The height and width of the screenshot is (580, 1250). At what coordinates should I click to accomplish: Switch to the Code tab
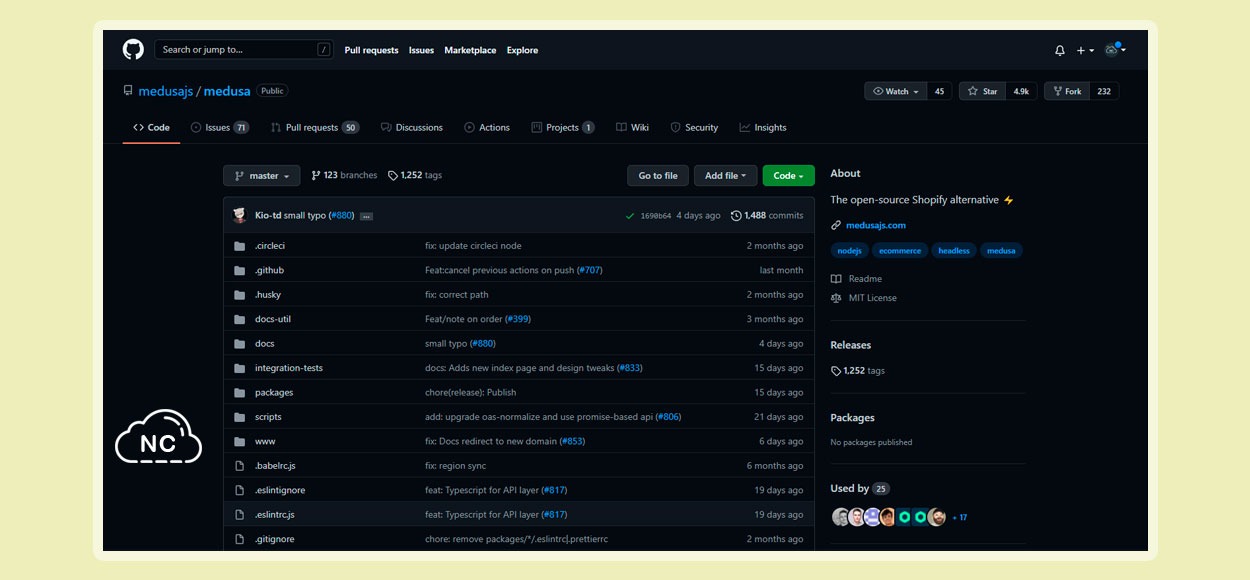coord(152,128)
